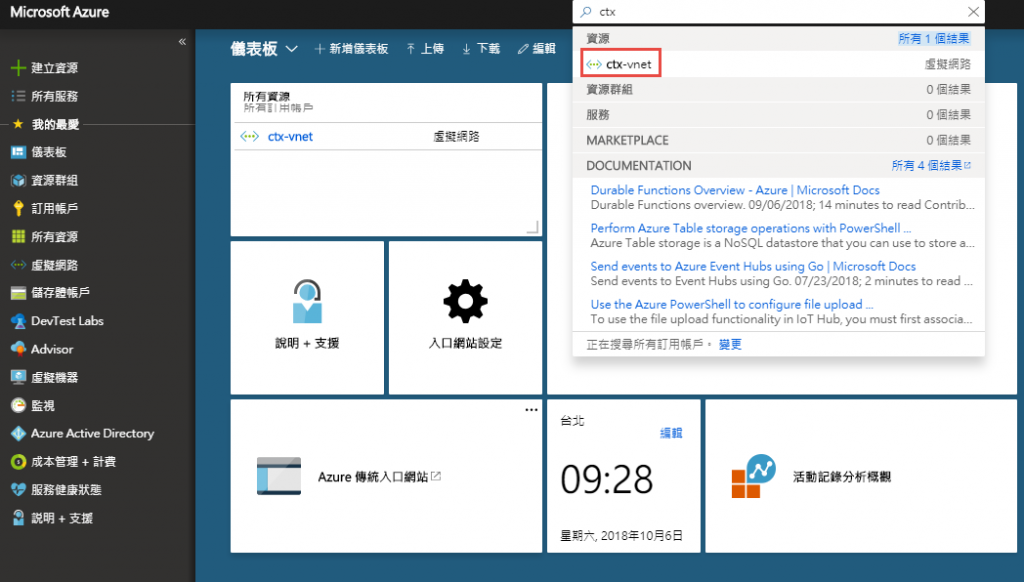
Task: Click ctx-vnet icon in All resources tile
Action: (x=249, y=137)
